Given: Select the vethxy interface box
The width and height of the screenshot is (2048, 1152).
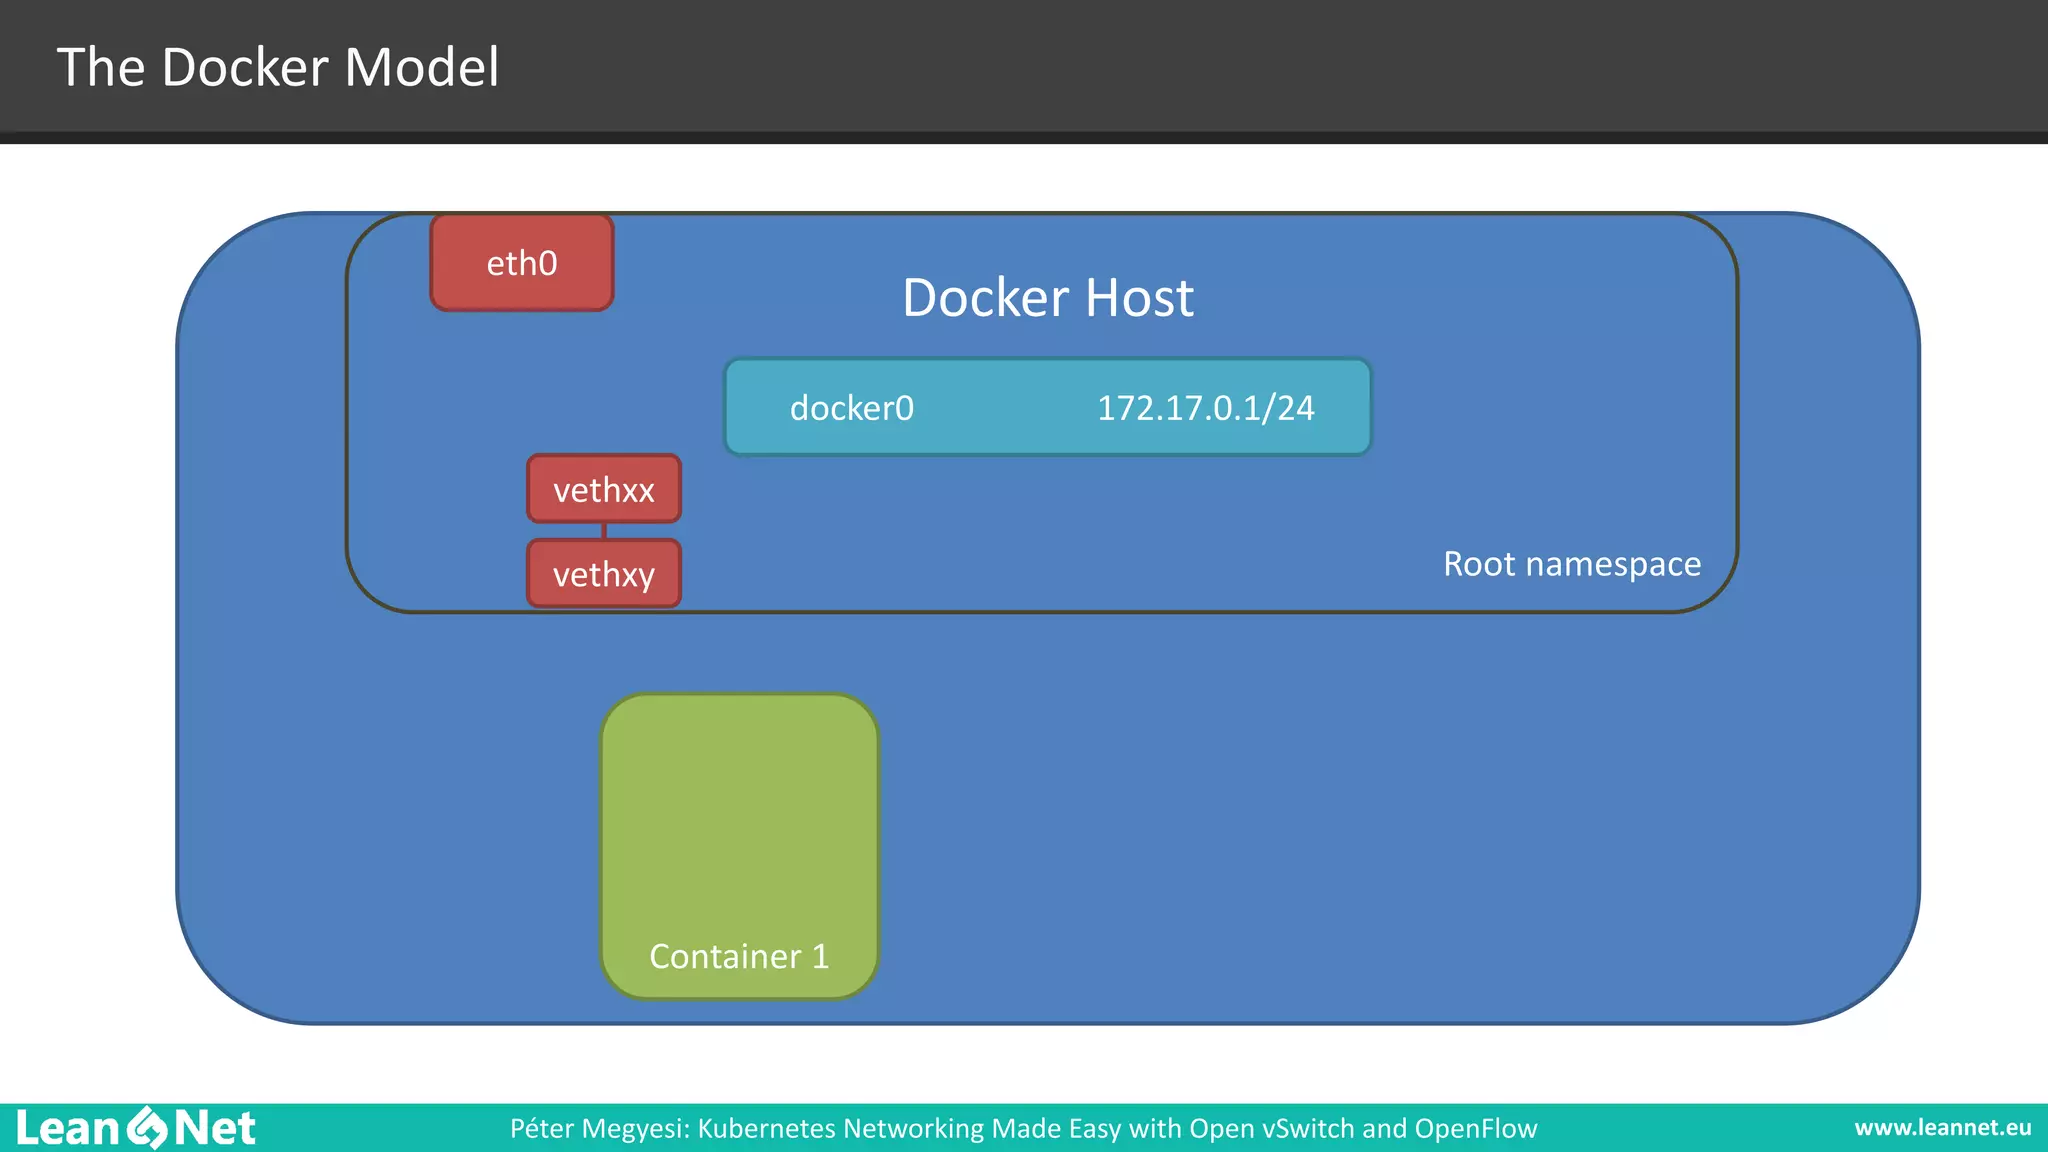Looking at the screenshot, I should (604, 574).
